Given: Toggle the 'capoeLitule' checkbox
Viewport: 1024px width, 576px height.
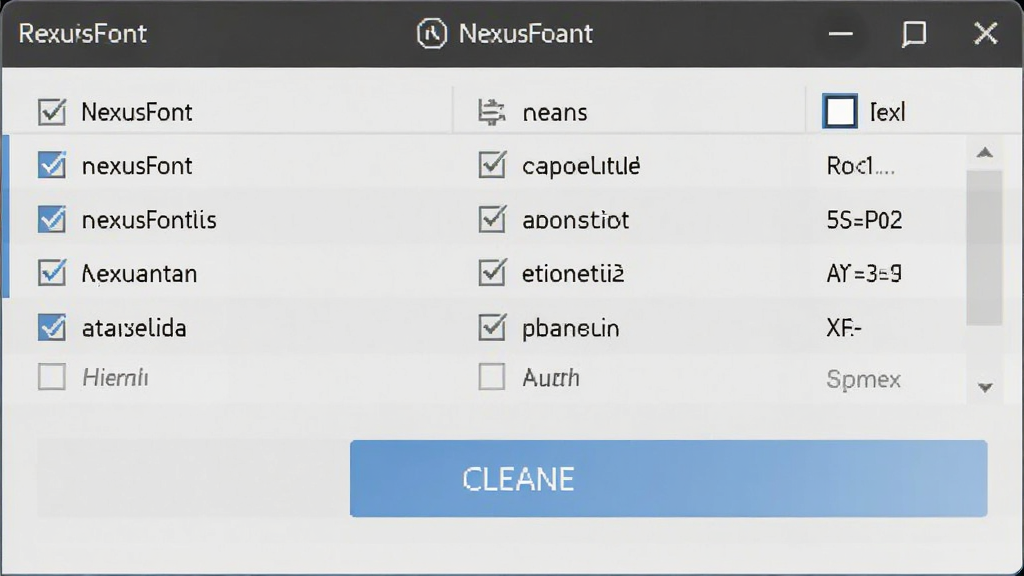Looking at the screenshot, I should click(492, 165).
